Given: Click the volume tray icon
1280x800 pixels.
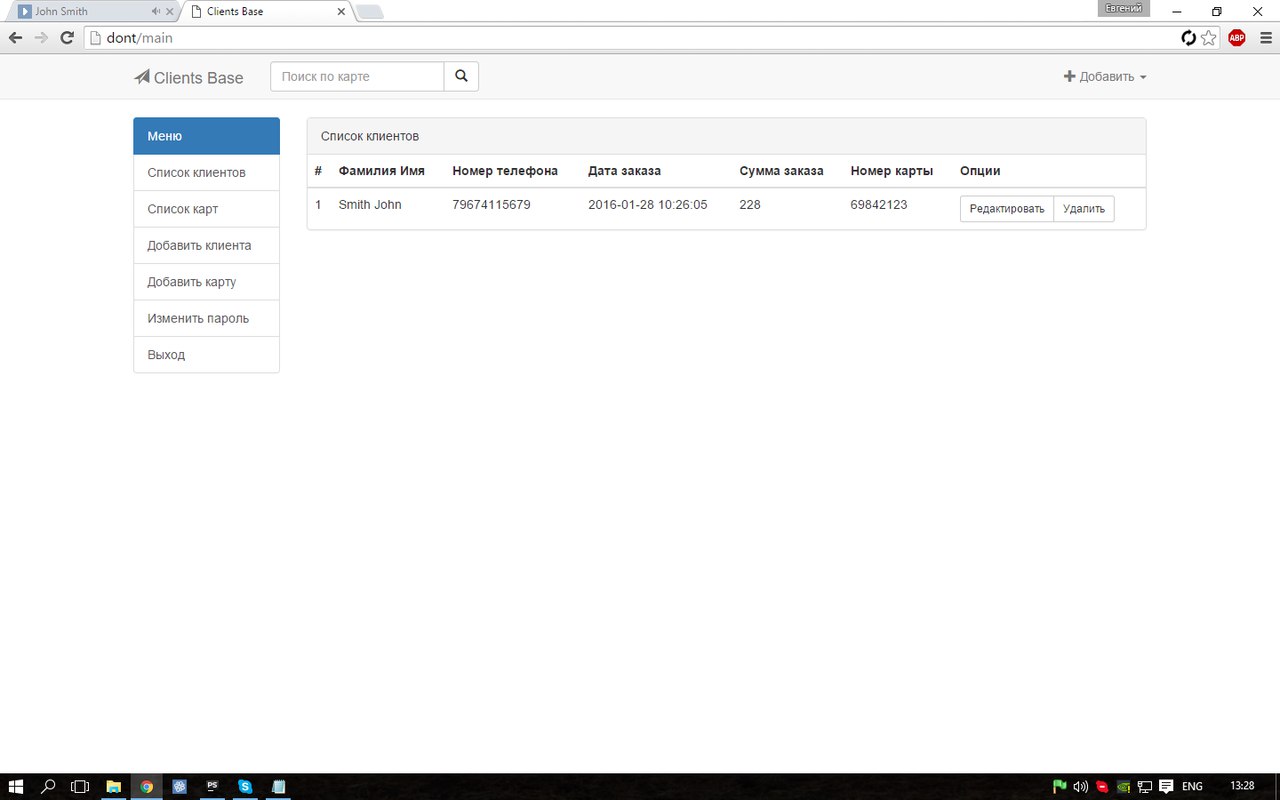Looking at the screenshot, I should (1081, 786).
